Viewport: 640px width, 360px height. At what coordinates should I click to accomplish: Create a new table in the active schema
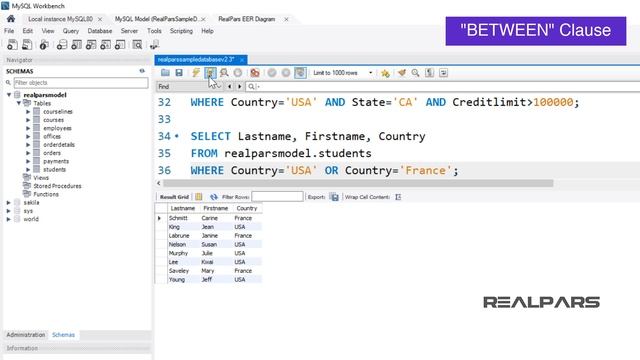(x=76, y=44)
